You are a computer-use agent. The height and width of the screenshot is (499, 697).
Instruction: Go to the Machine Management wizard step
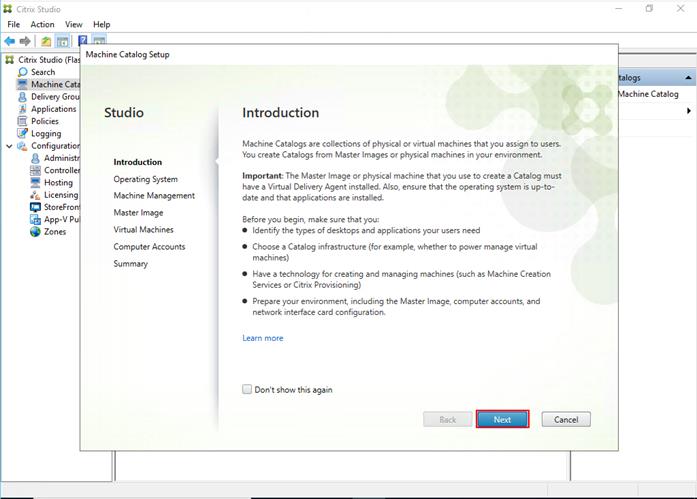154,196
